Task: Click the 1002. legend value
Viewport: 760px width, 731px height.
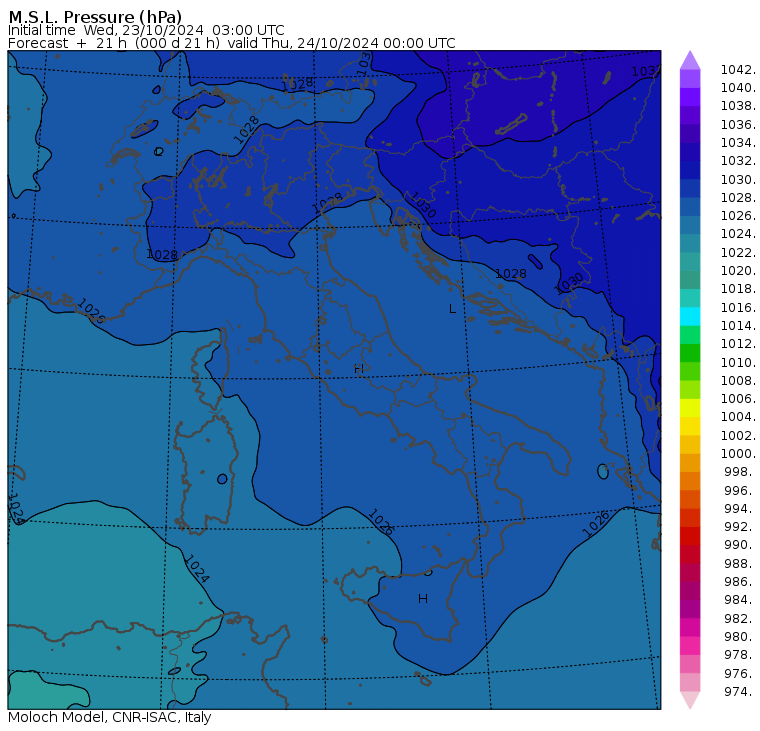Action: coord(738,435)
